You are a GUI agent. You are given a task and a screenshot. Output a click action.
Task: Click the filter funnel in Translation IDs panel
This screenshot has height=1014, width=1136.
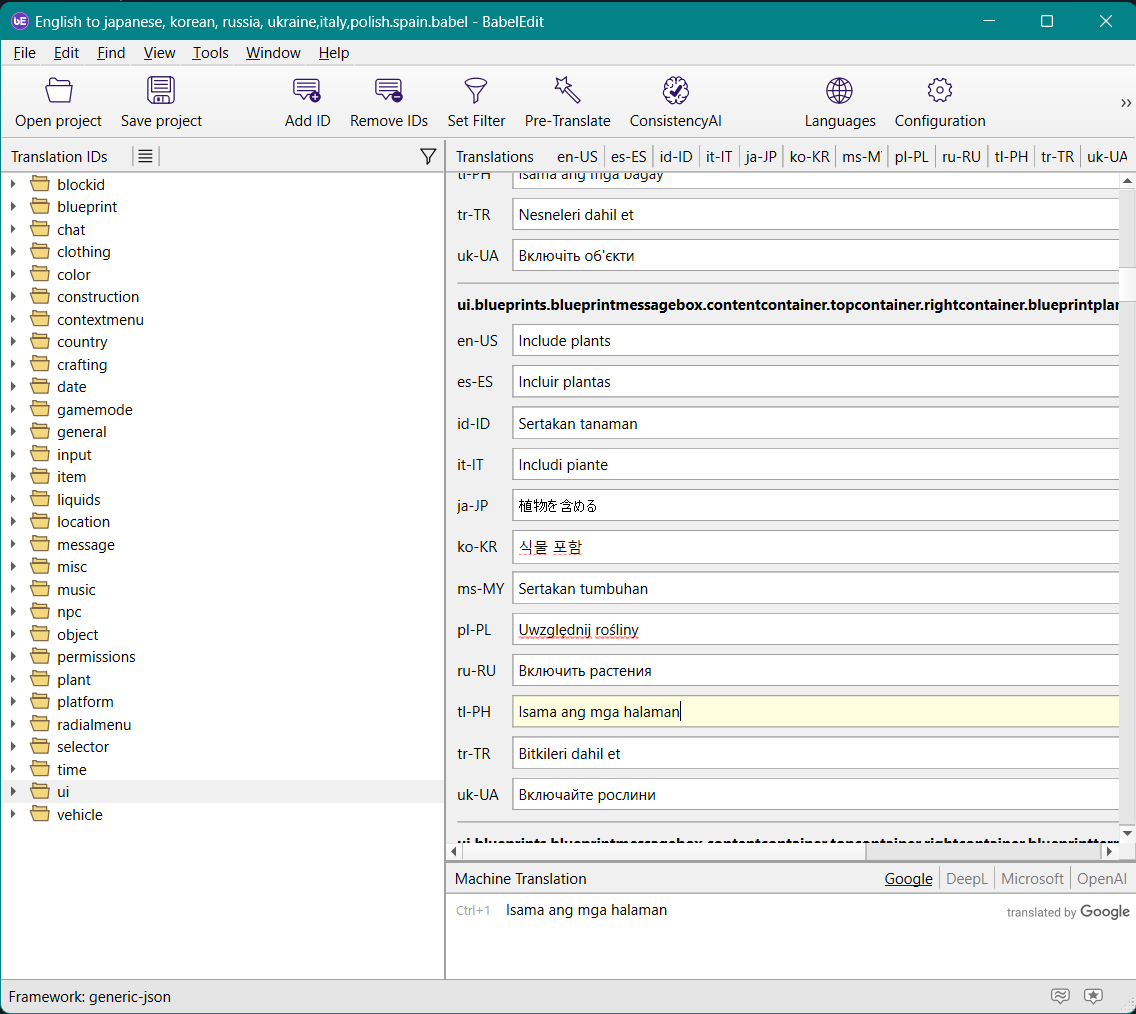(428, 156)
